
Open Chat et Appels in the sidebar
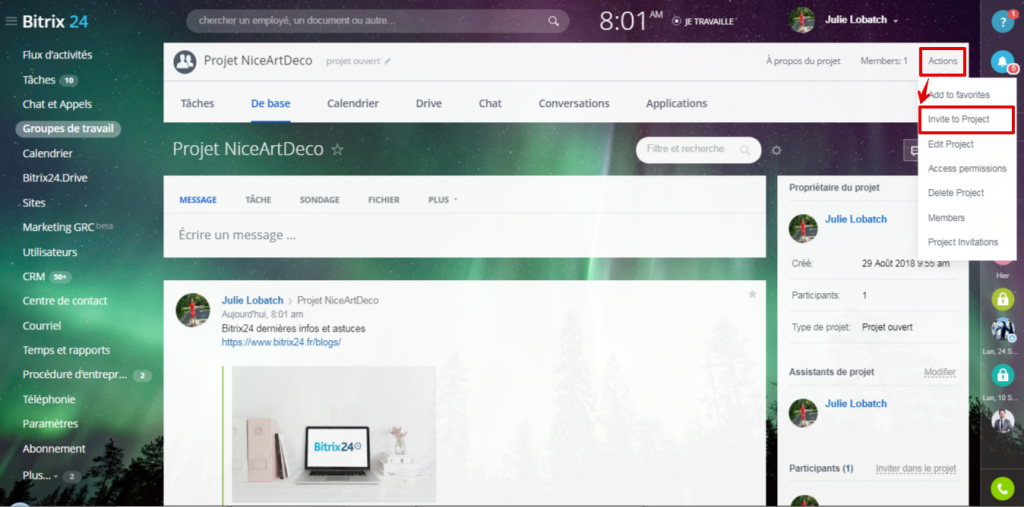pos(57,104)
